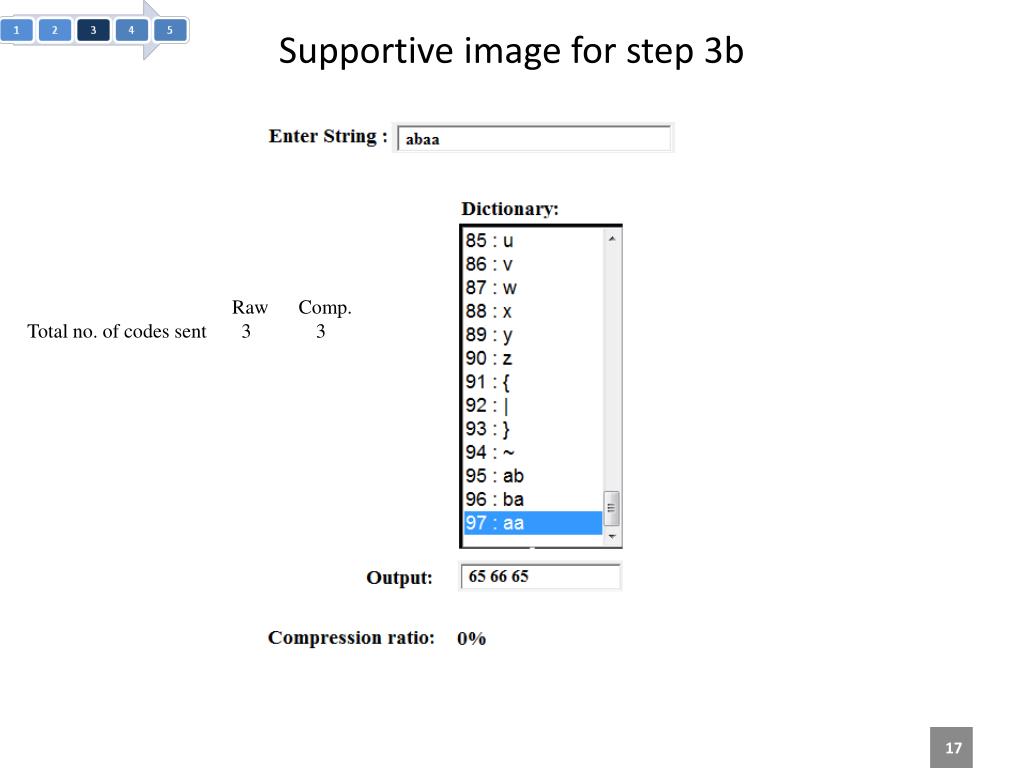Pick the 88 : x dictionary entry
The width and height of the screenshot is (1024, 768).
tap(533, 312)
